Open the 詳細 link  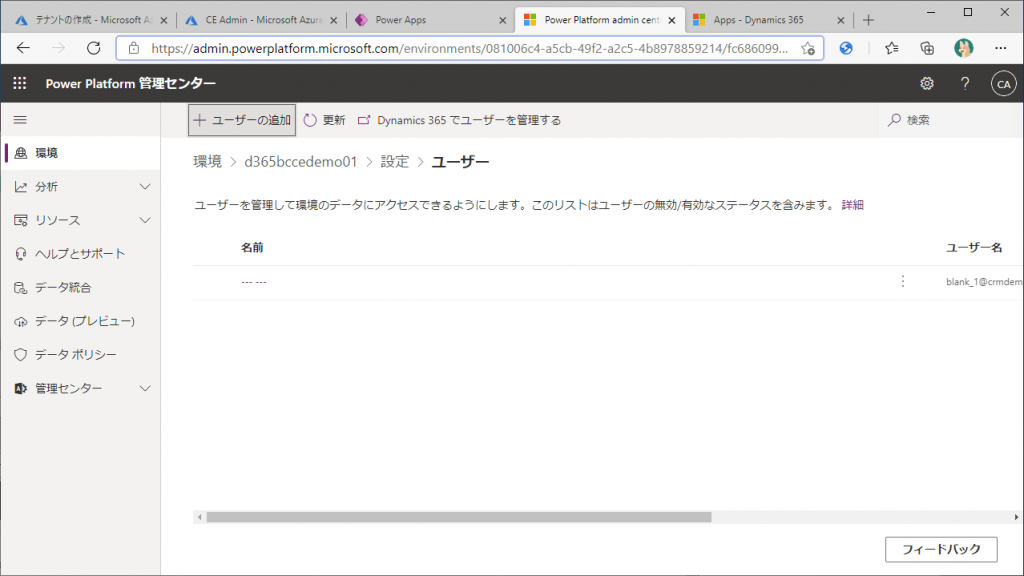tap(852, 205)
